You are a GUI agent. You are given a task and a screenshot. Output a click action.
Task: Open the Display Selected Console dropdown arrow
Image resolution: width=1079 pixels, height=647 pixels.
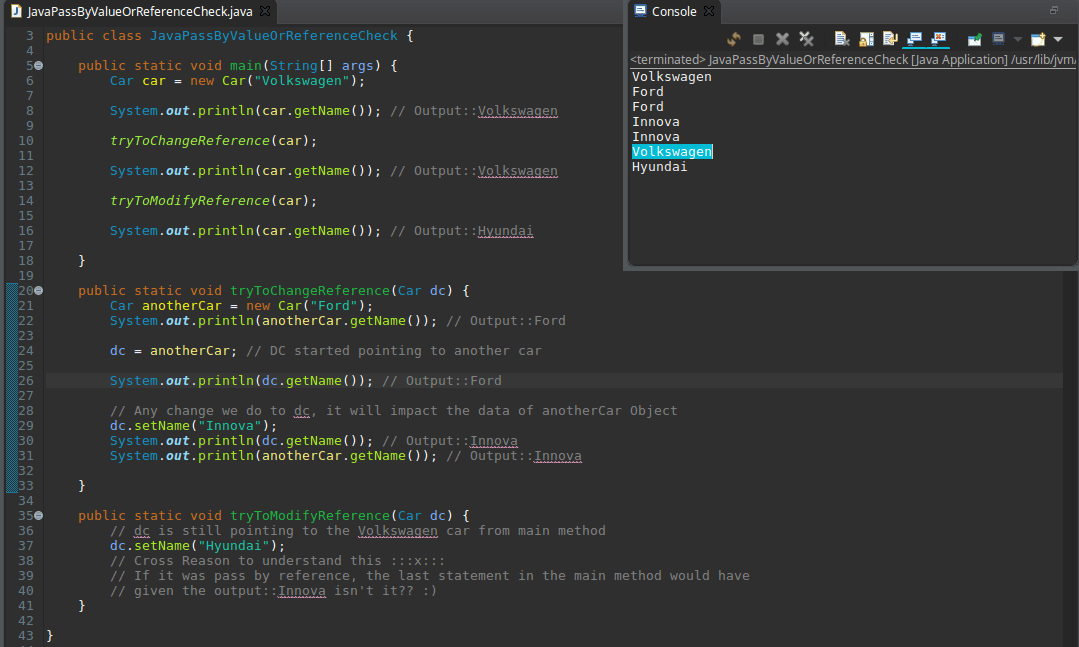(1017, 39)
